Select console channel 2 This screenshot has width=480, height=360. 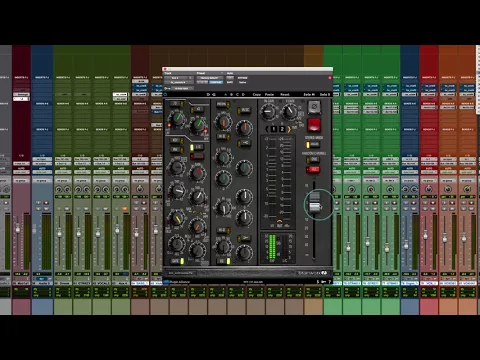(282, 129)
